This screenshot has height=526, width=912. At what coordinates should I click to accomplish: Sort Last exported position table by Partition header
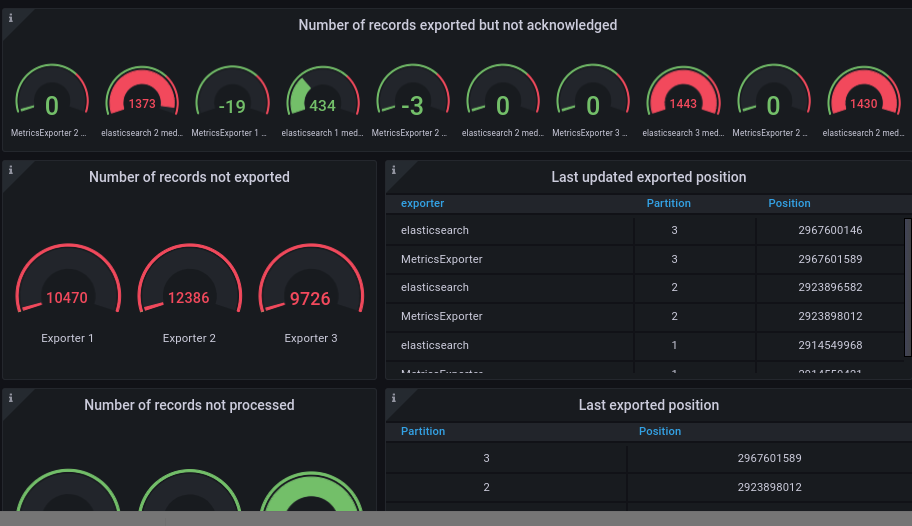[423, 431]
